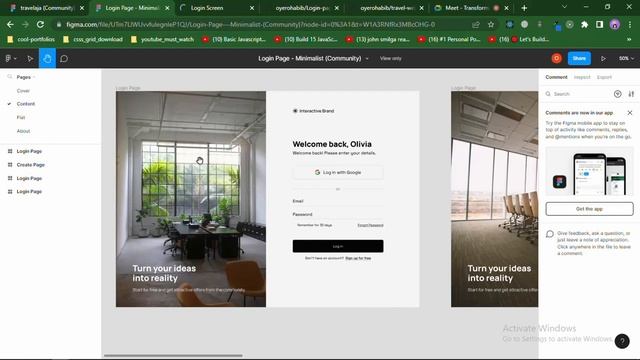Click the Share button
This screenshot has width=640, height=360.
click(579, 58)
